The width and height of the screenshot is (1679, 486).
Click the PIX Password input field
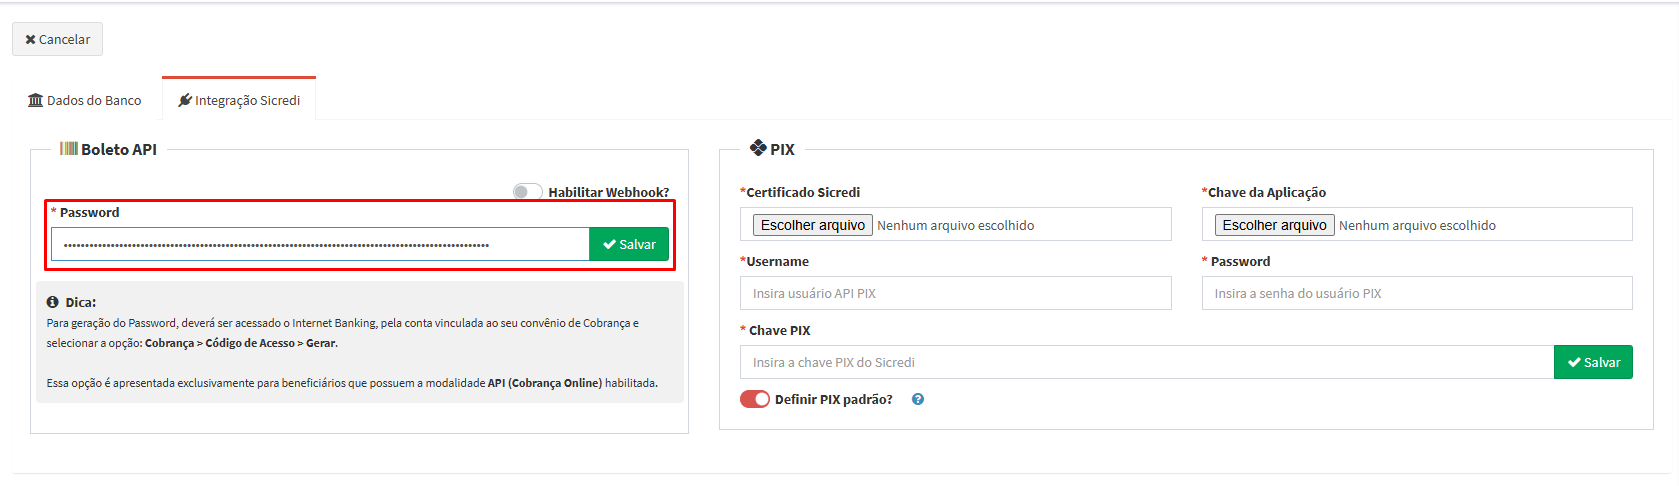click(x=1417, y=293)
